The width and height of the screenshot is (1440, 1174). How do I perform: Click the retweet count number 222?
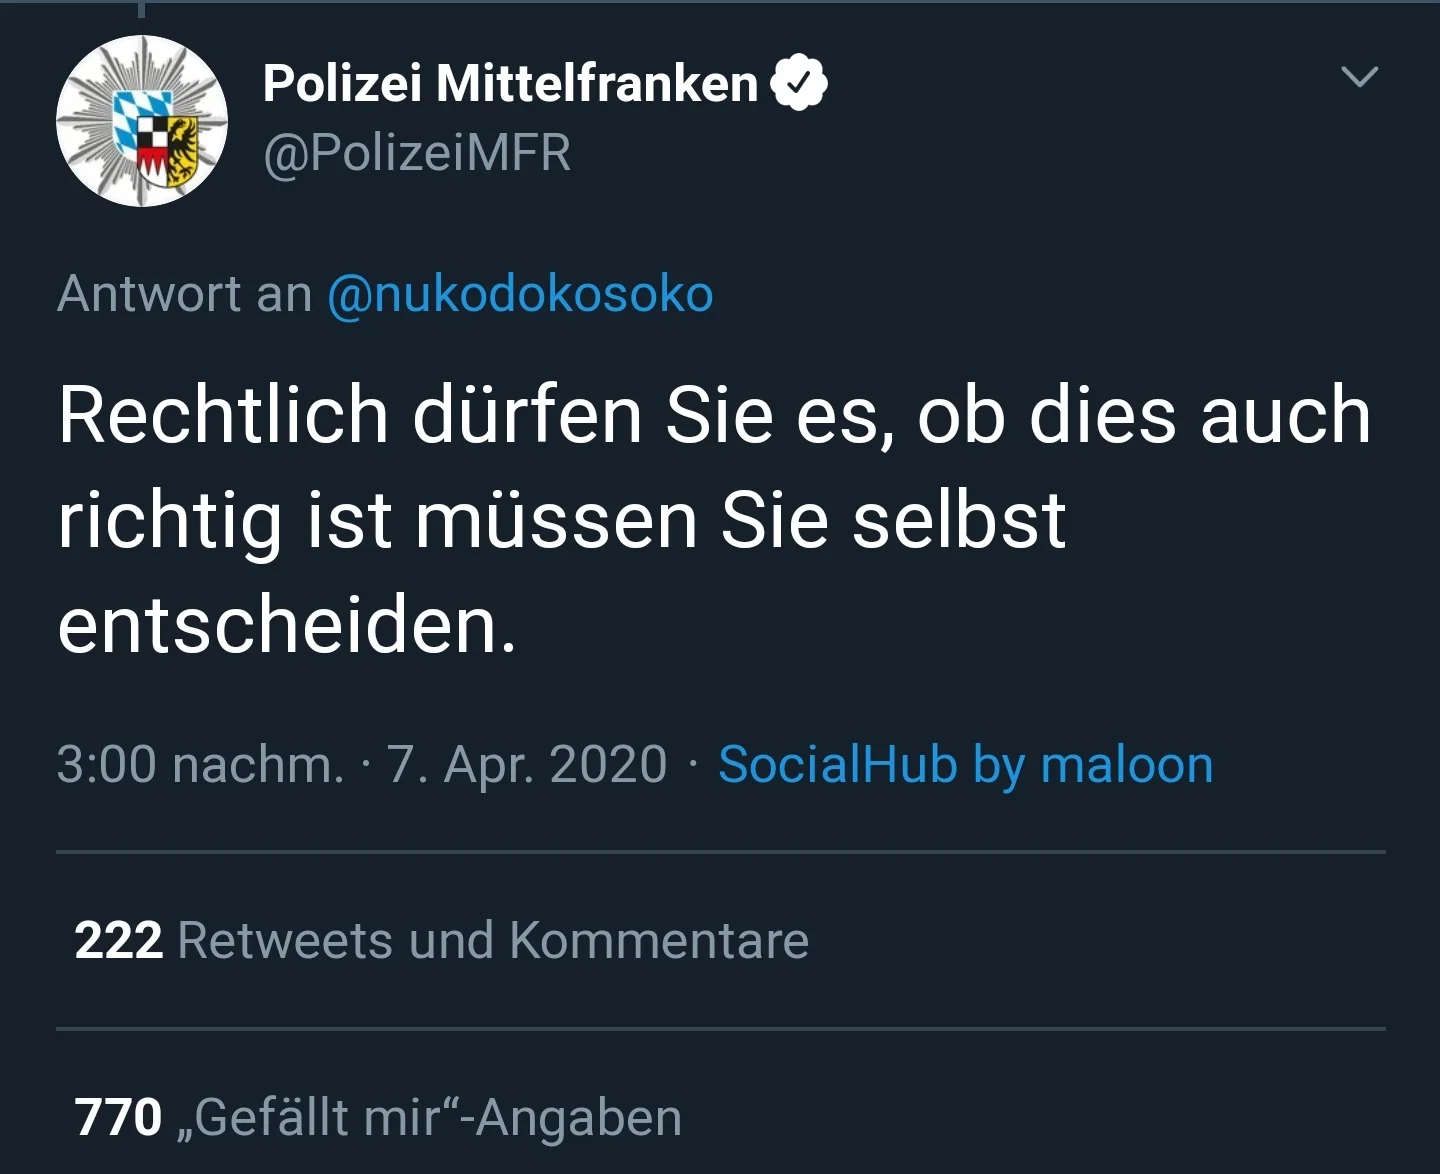pyautogui.click(x=118, y=940)
